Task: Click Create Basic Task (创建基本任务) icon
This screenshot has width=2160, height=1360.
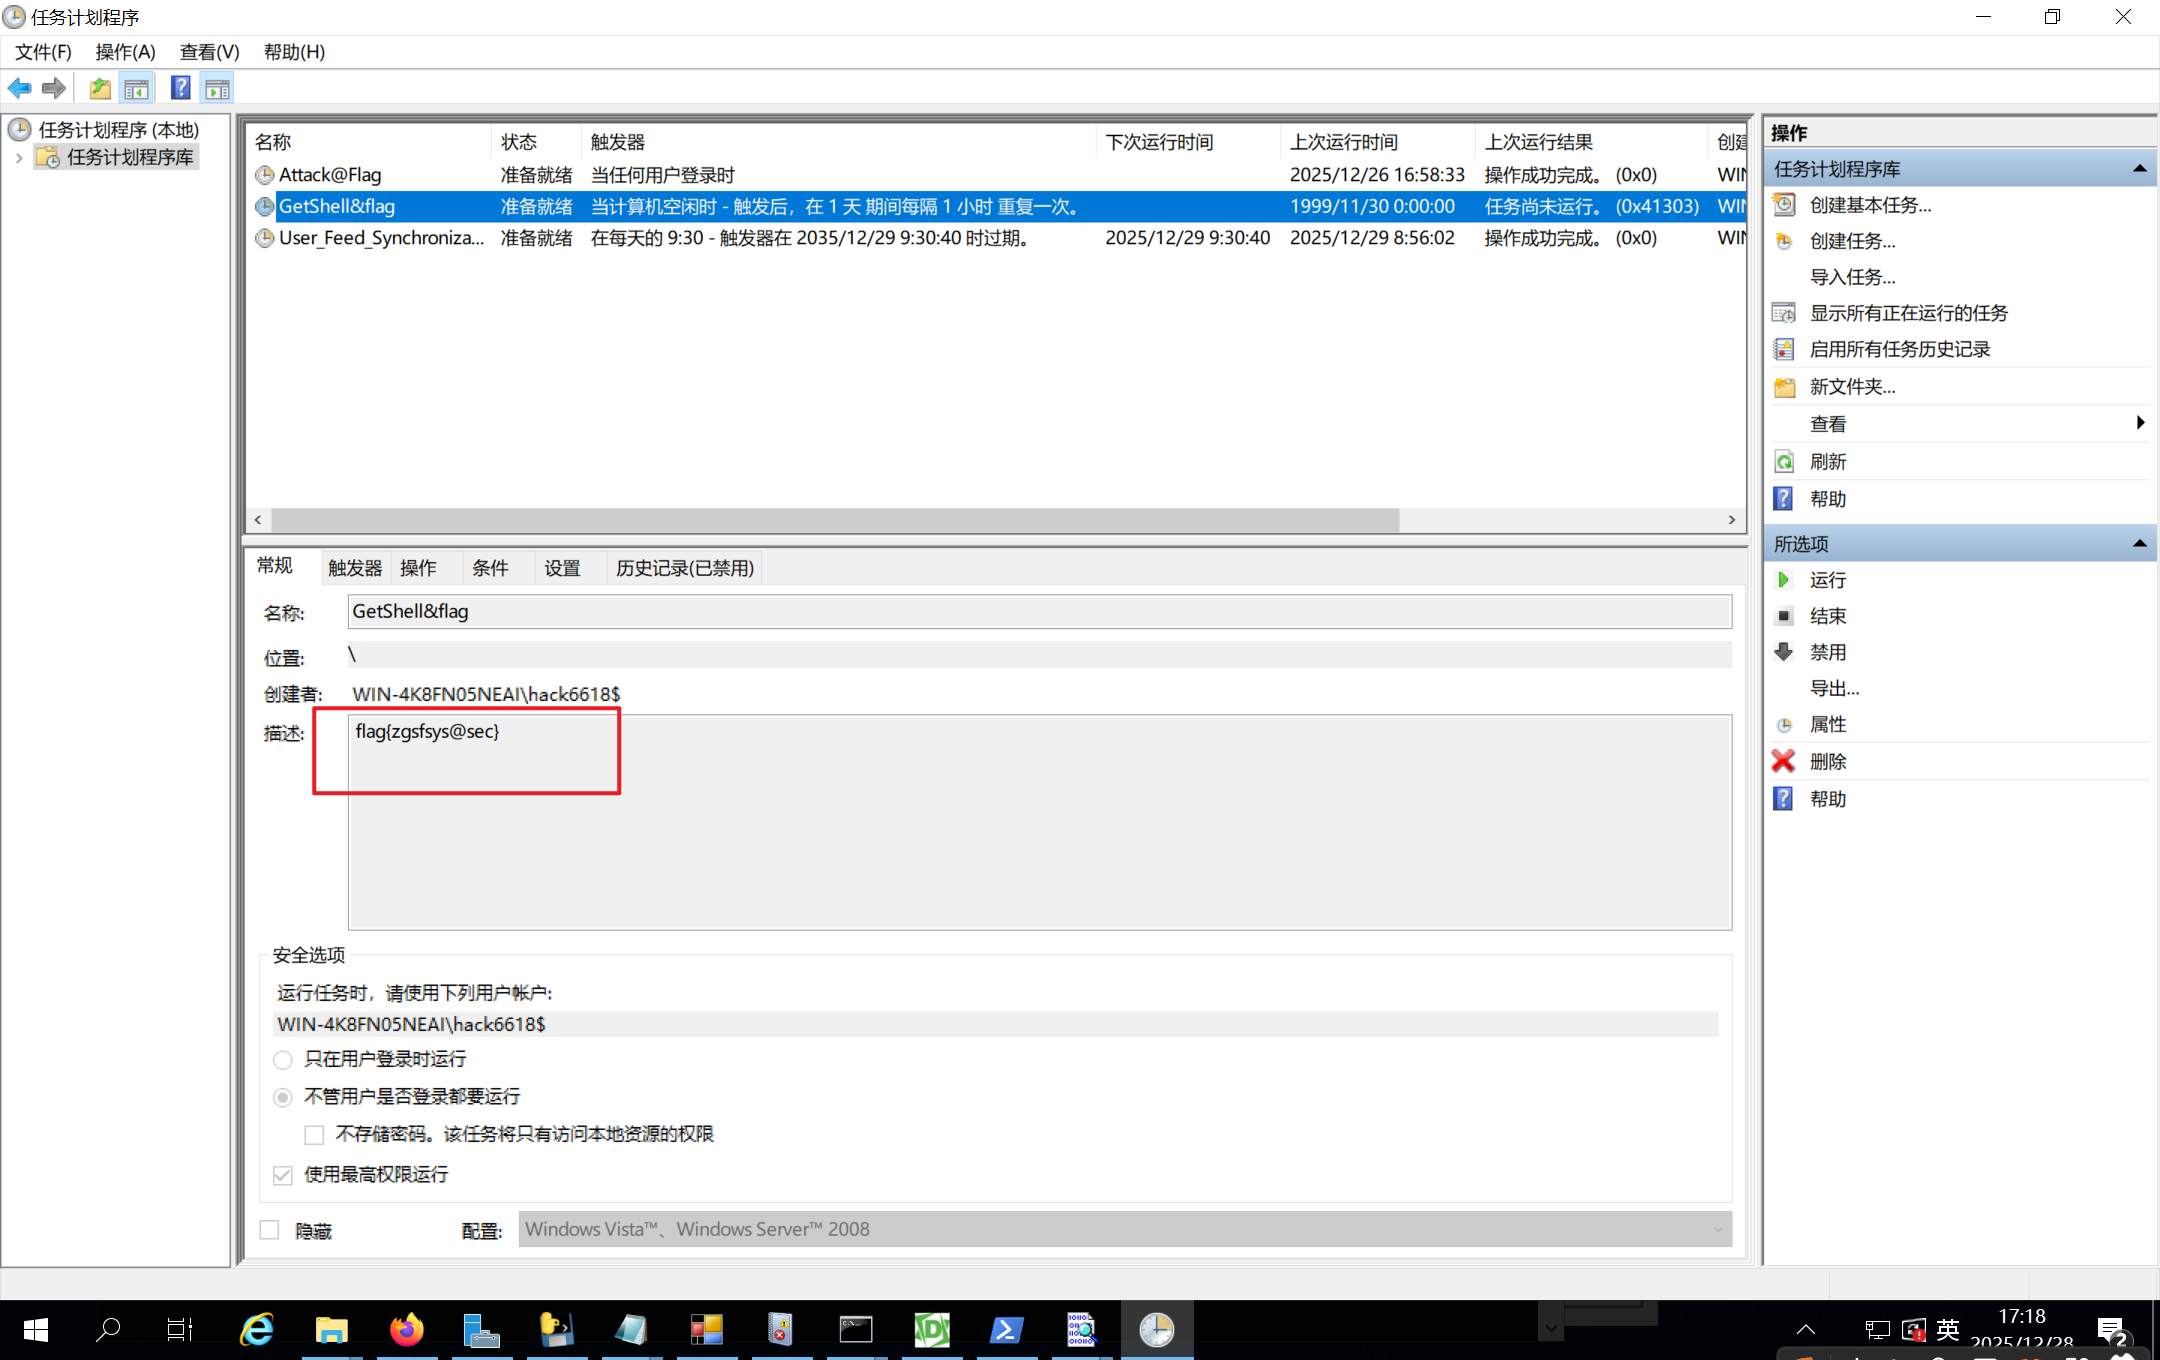Action: (1783, 205)
